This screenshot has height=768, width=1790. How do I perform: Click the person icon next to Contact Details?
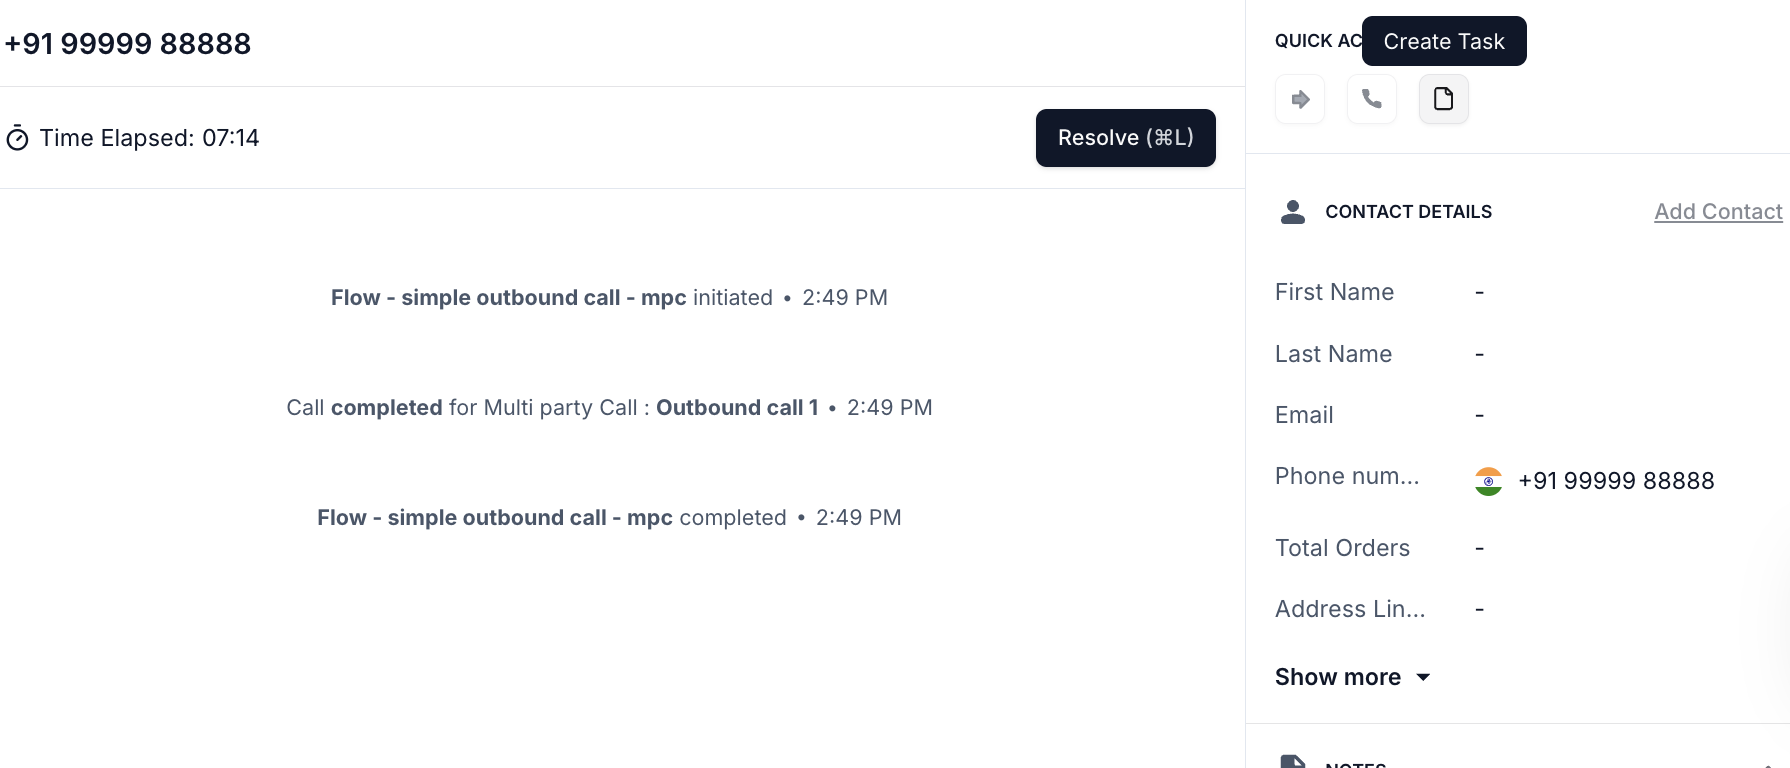1293,211
